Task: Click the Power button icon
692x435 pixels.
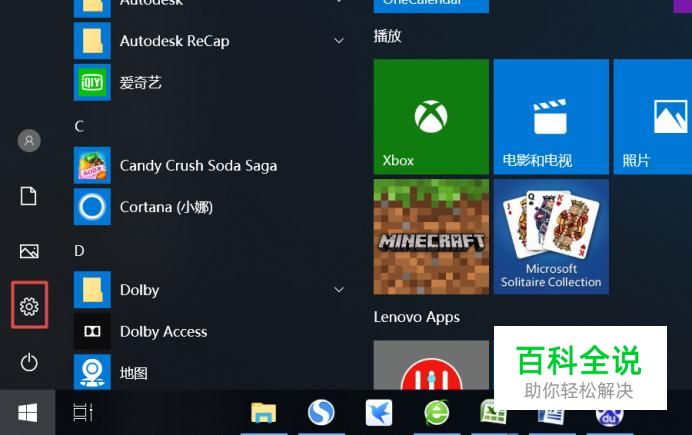Action: tap(29, 362)
